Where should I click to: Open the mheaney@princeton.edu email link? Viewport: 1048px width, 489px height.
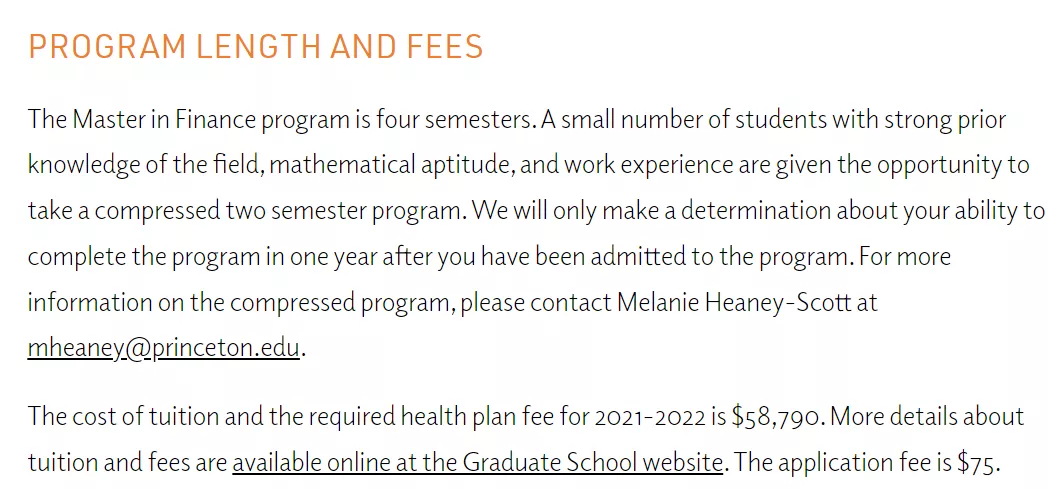(163, 348)
